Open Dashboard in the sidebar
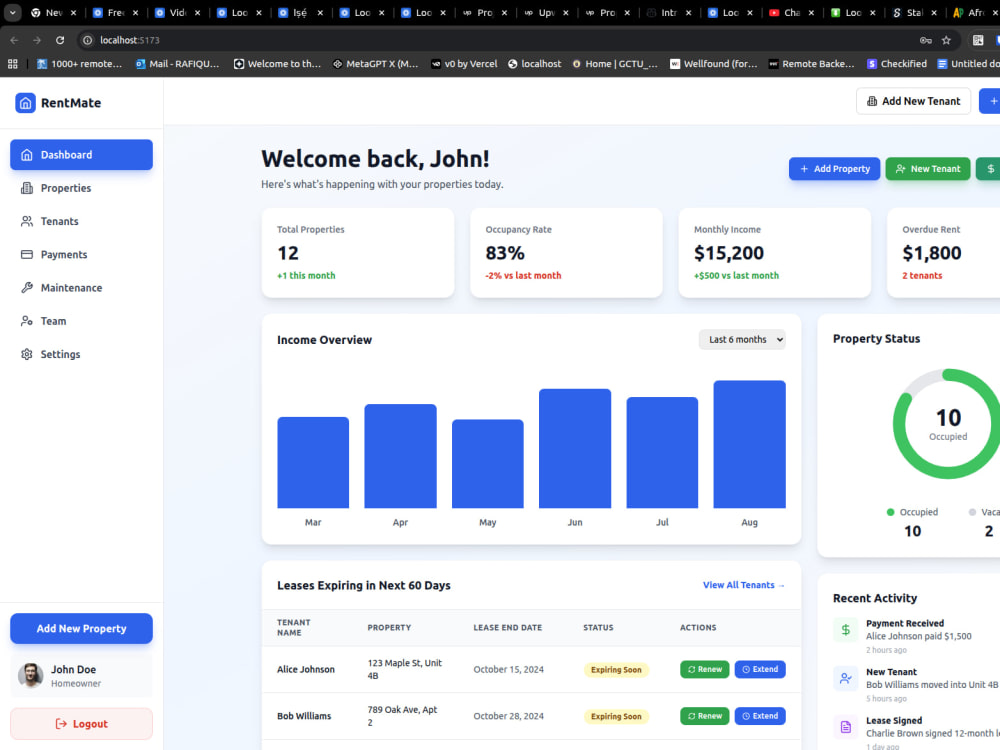Viewport: 1000px width, 750px height. pyautogui.click(x=81, y=155)
